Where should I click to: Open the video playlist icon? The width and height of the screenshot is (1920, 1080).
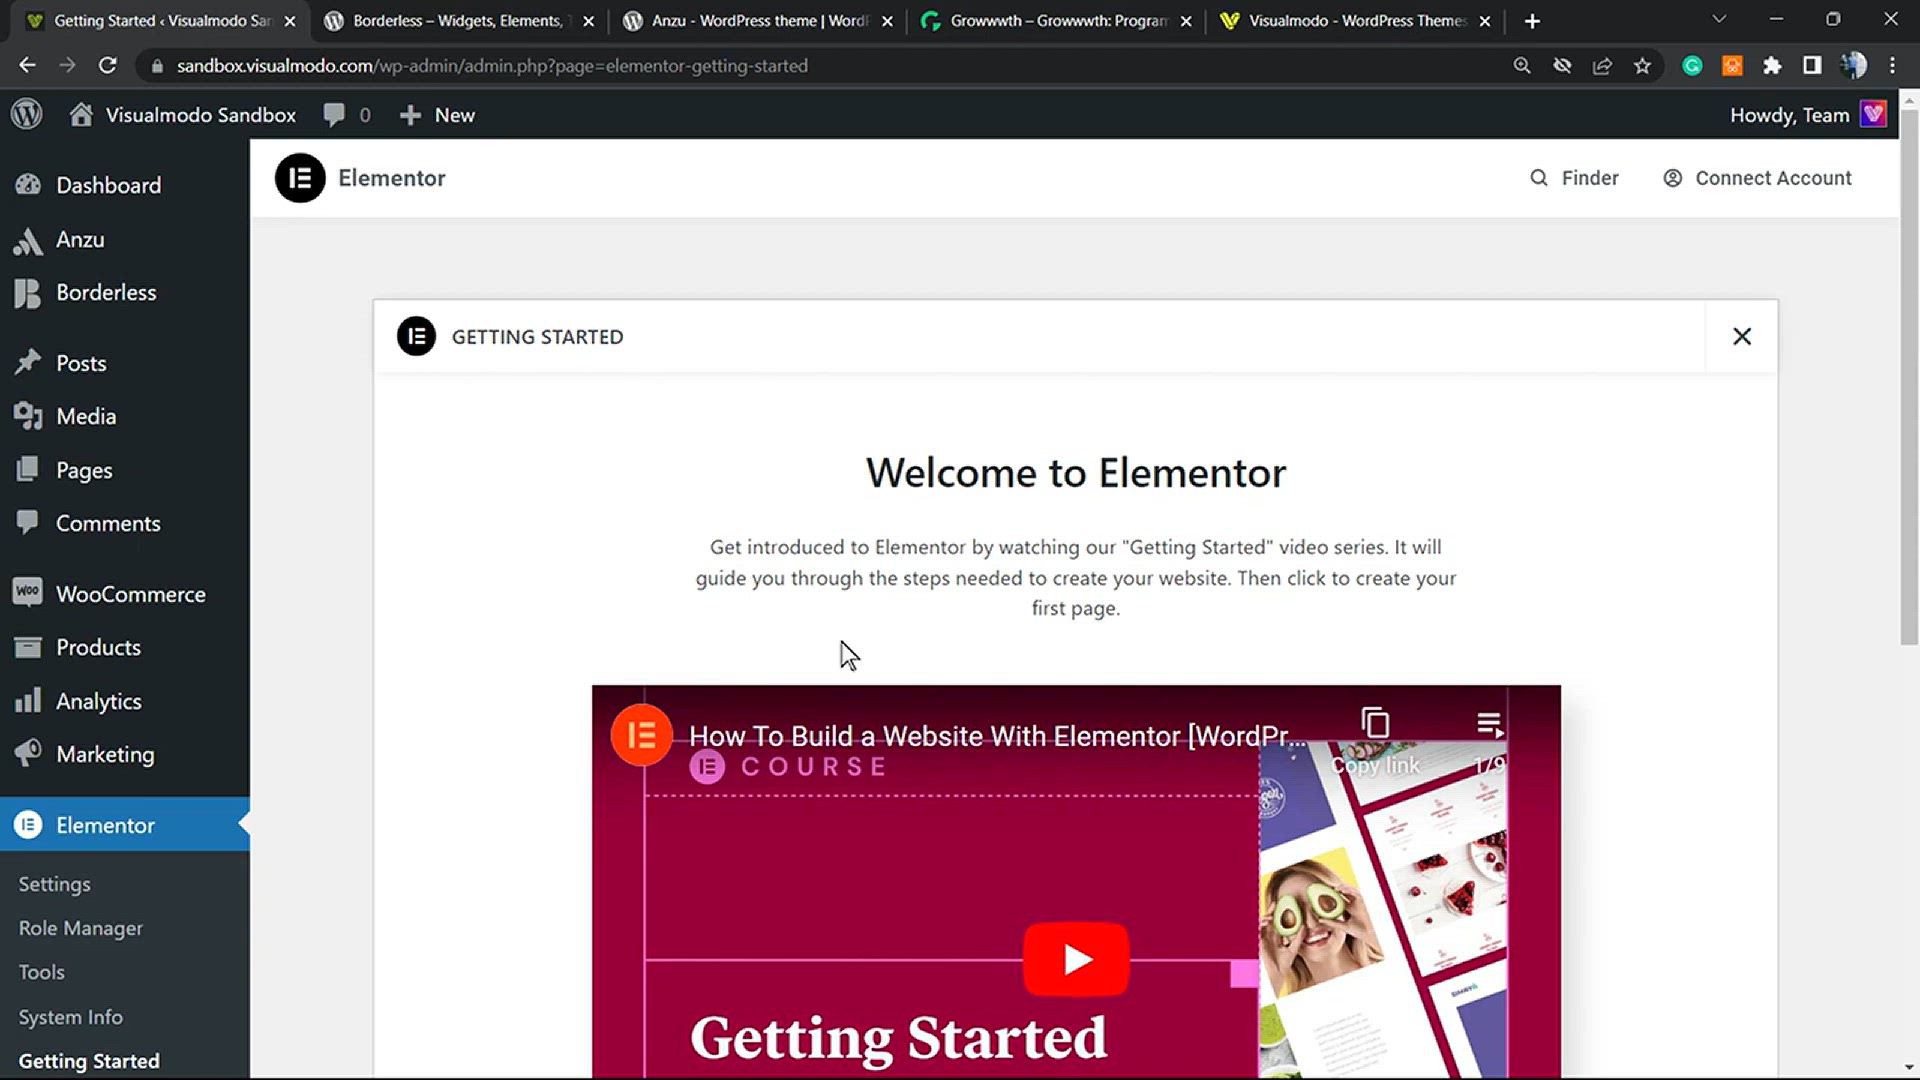pos(1489,723)
